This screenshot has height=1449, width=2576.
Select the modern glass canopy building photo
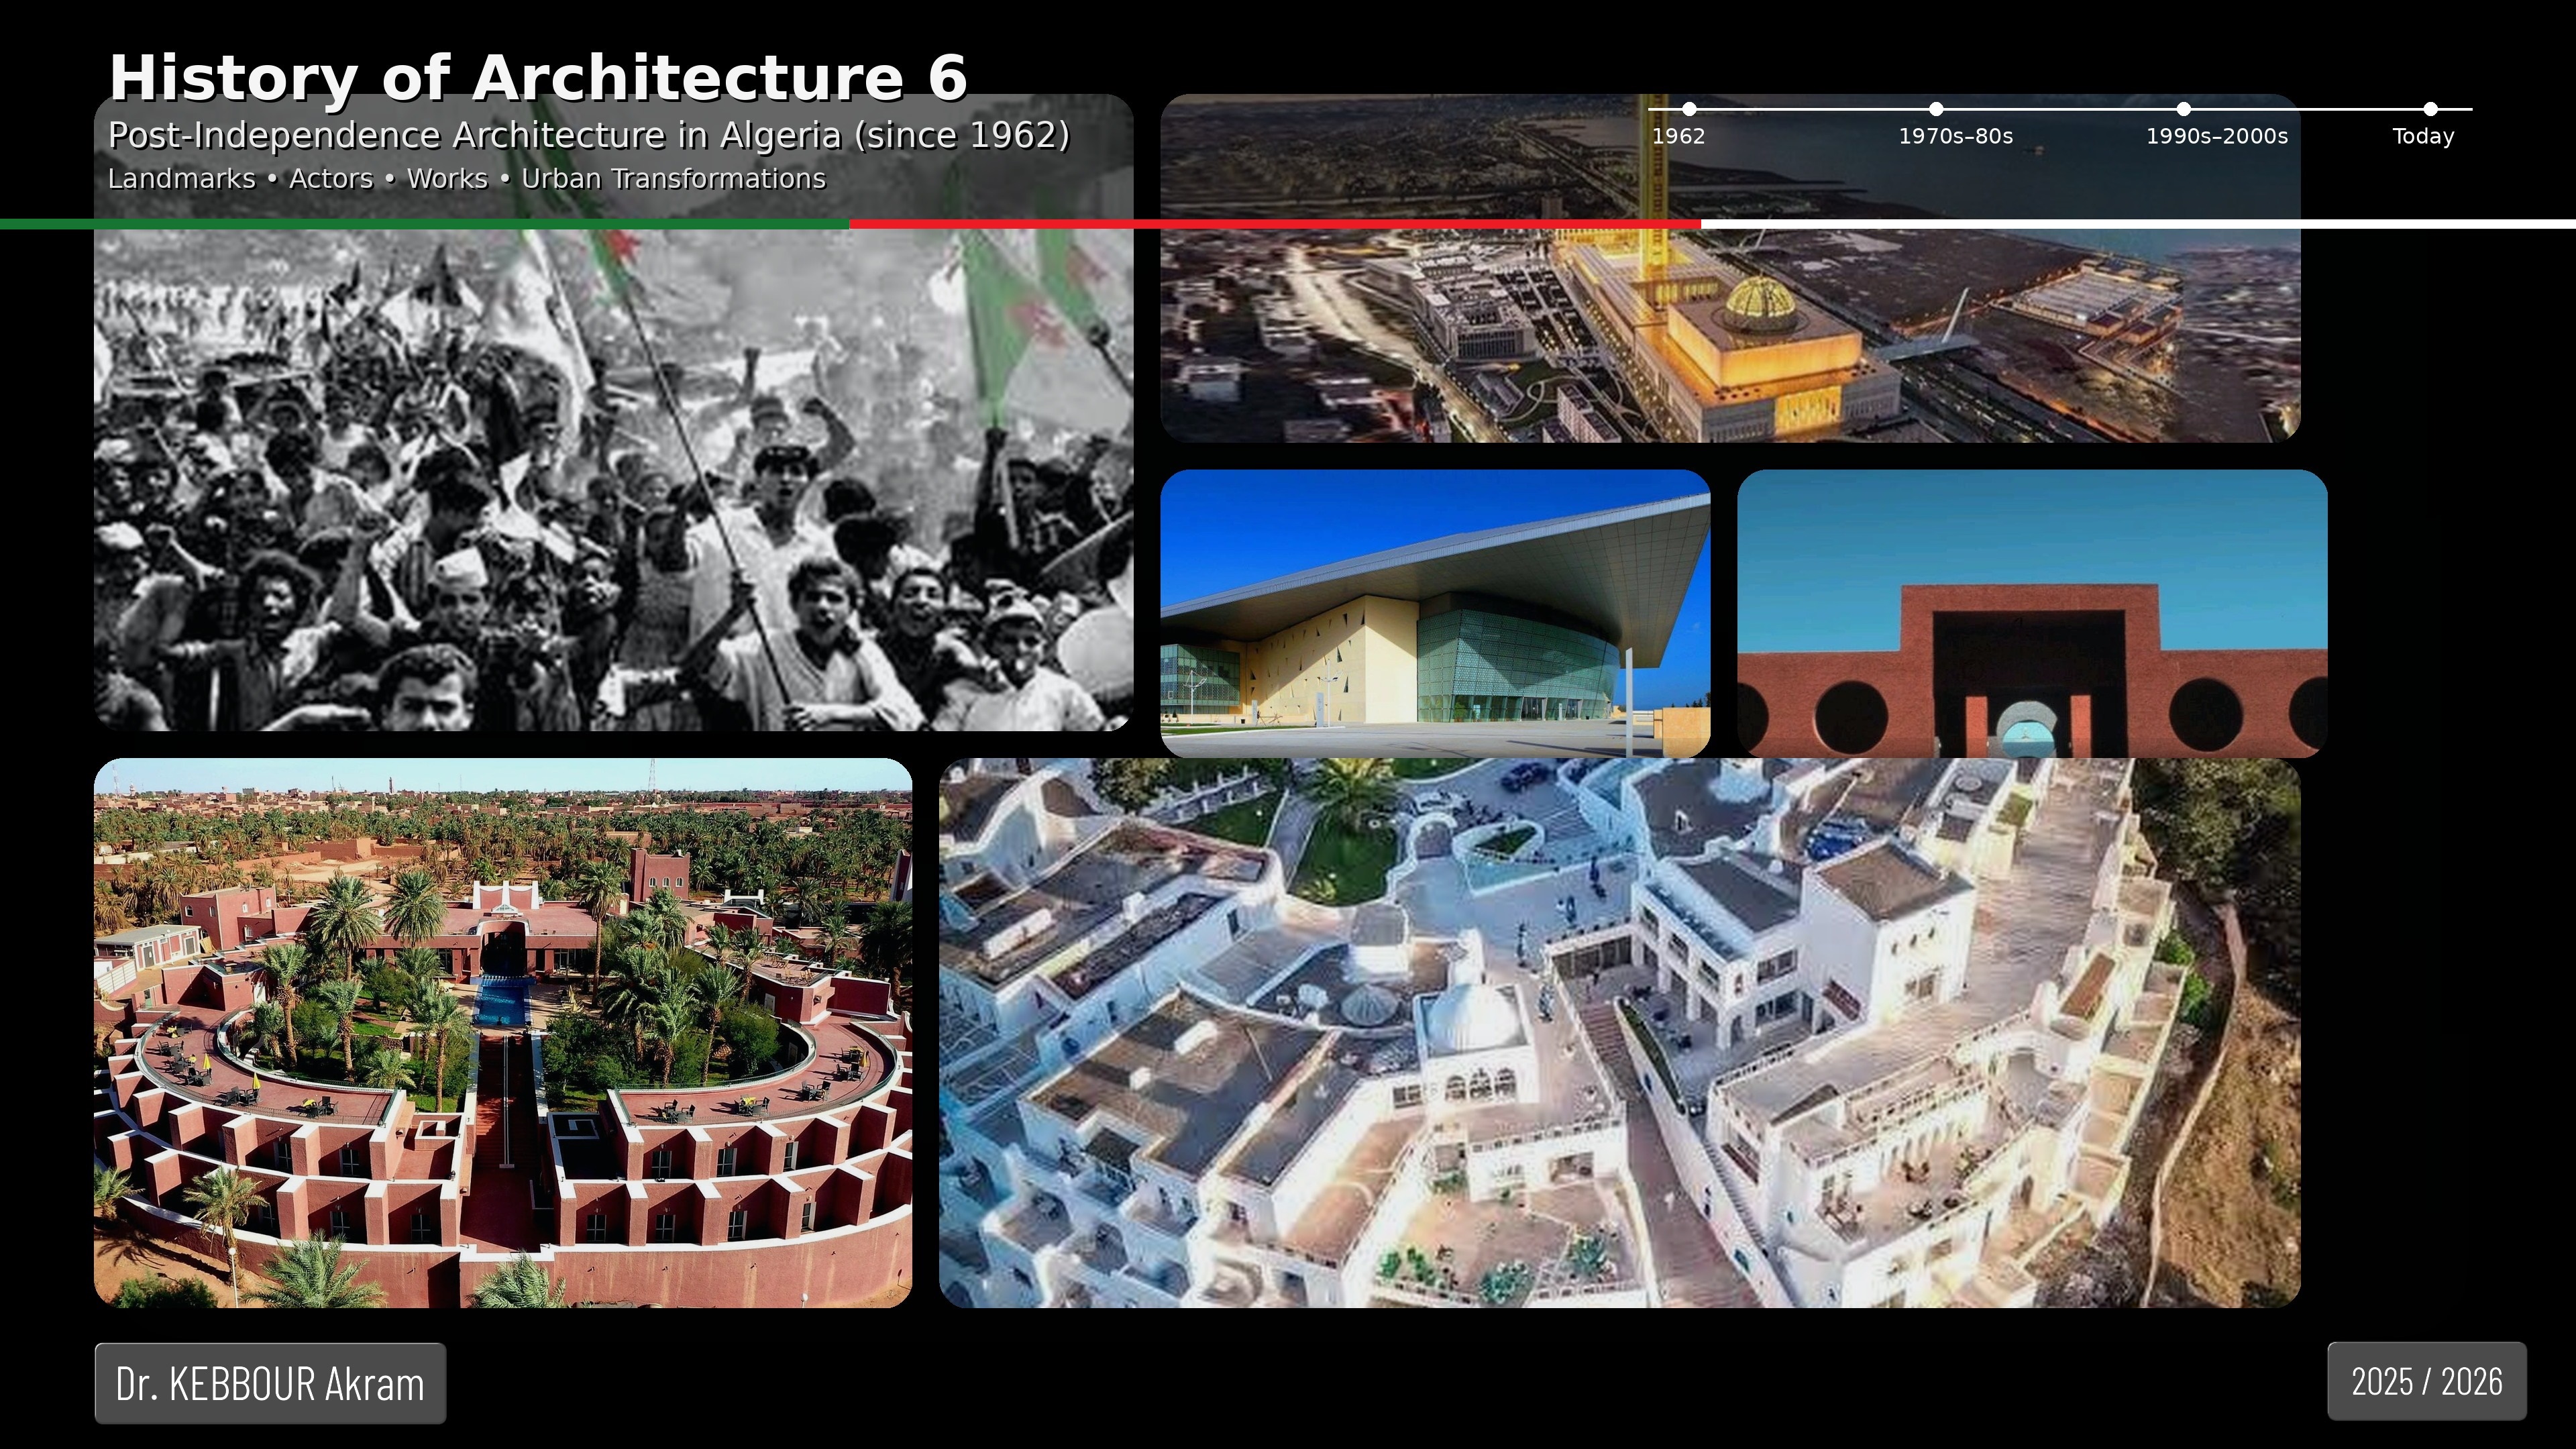coord(1435,613)
